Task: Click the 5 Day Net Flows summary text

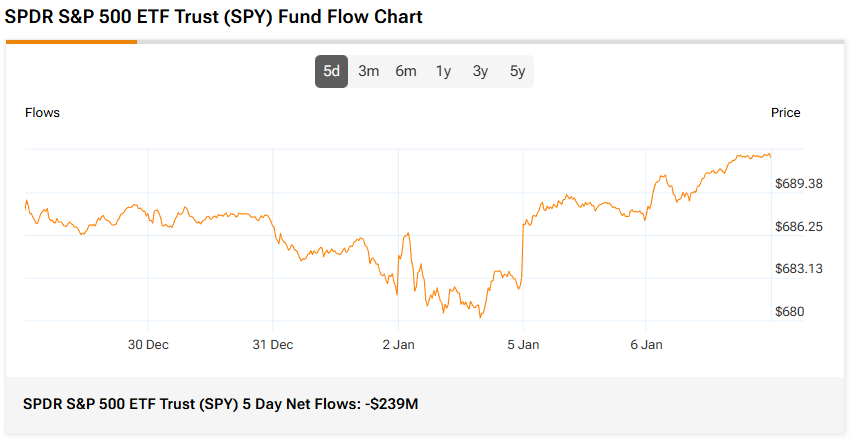Action: (x=220, y=403)
